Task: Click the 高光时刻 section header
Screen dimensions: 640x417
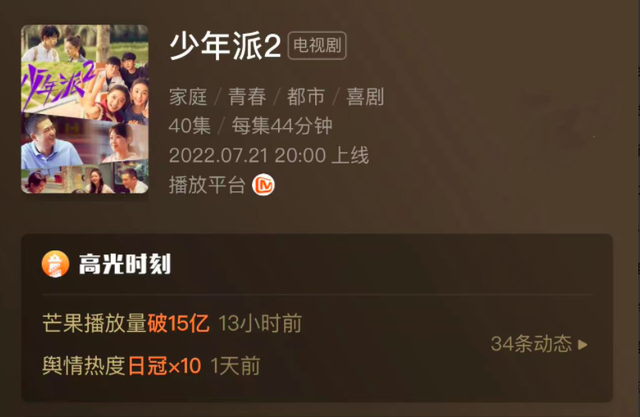Action: [124, 264]
